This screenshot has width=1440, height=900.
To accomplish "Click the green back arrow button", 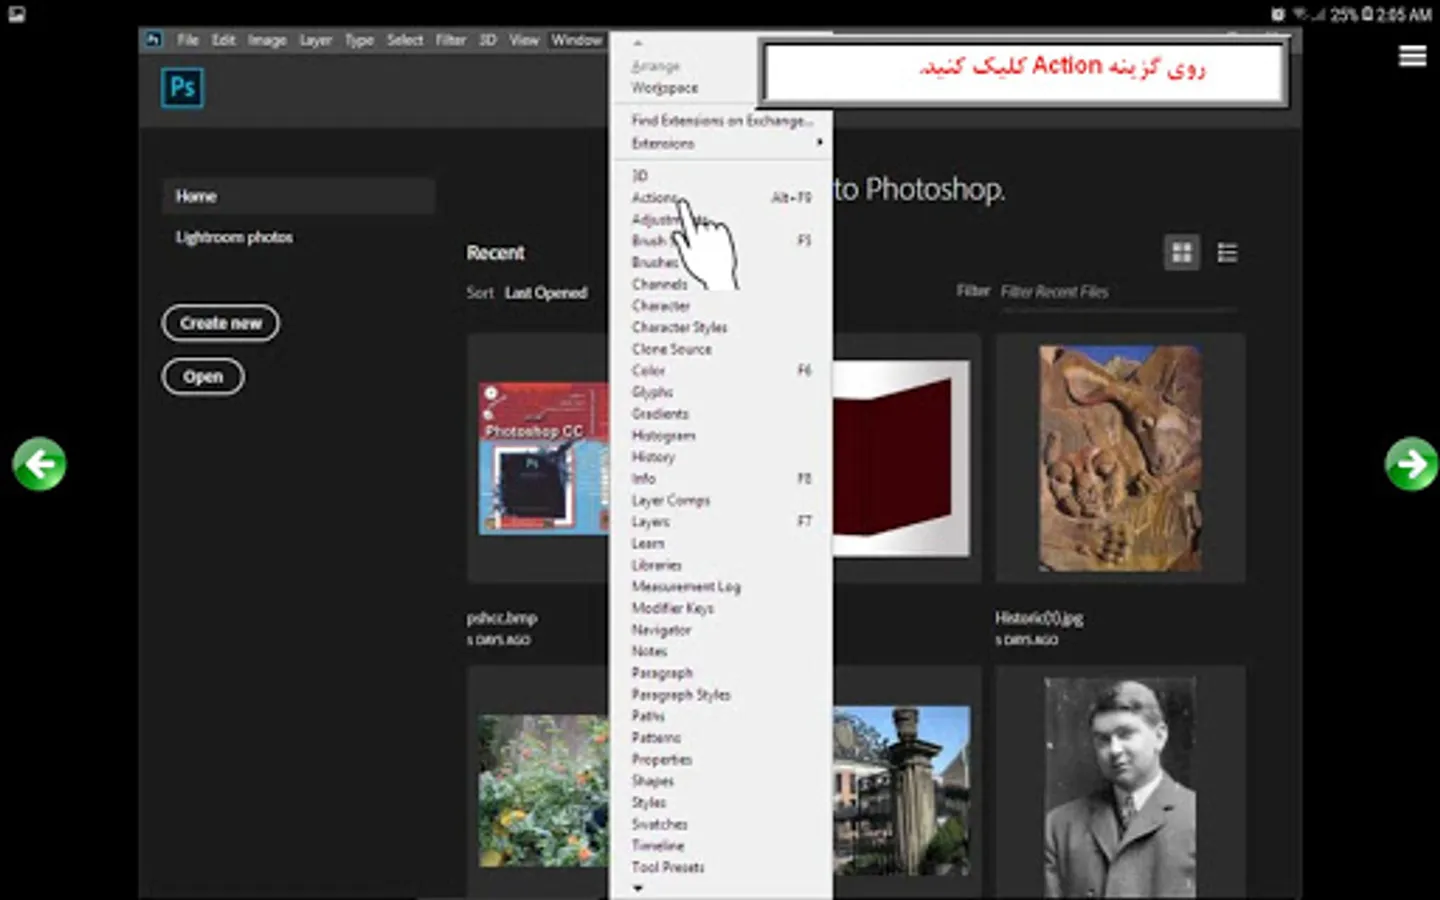I will [x=39, y=464].
